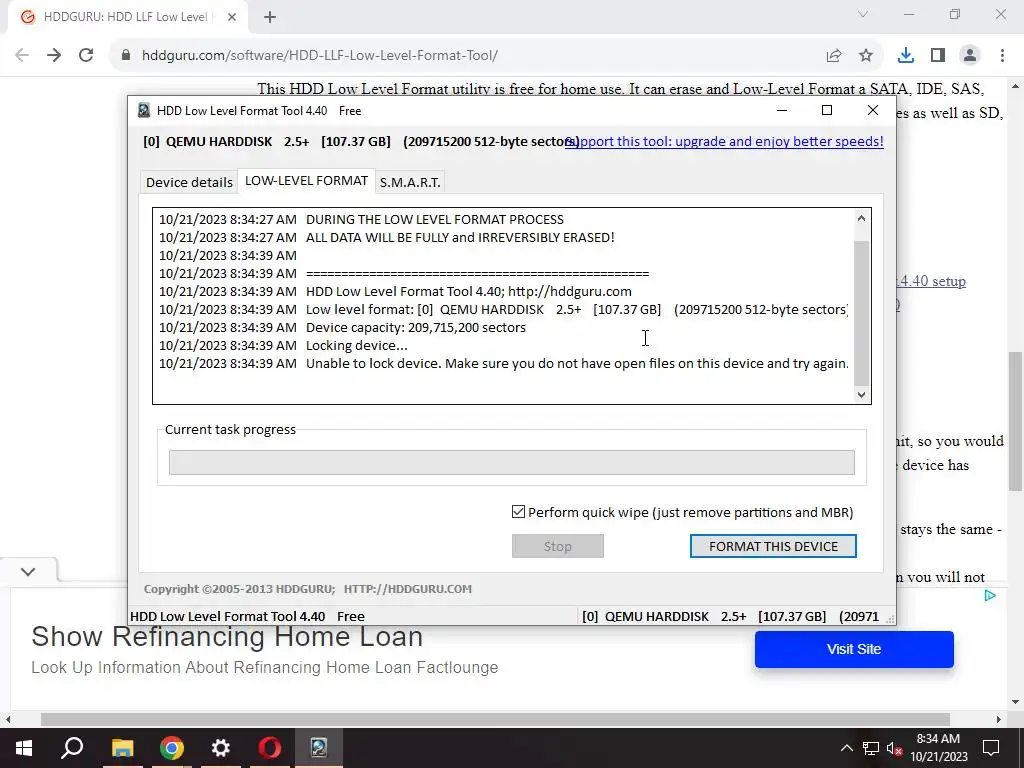Collapse the bottom ad chevron

point(27,571)
